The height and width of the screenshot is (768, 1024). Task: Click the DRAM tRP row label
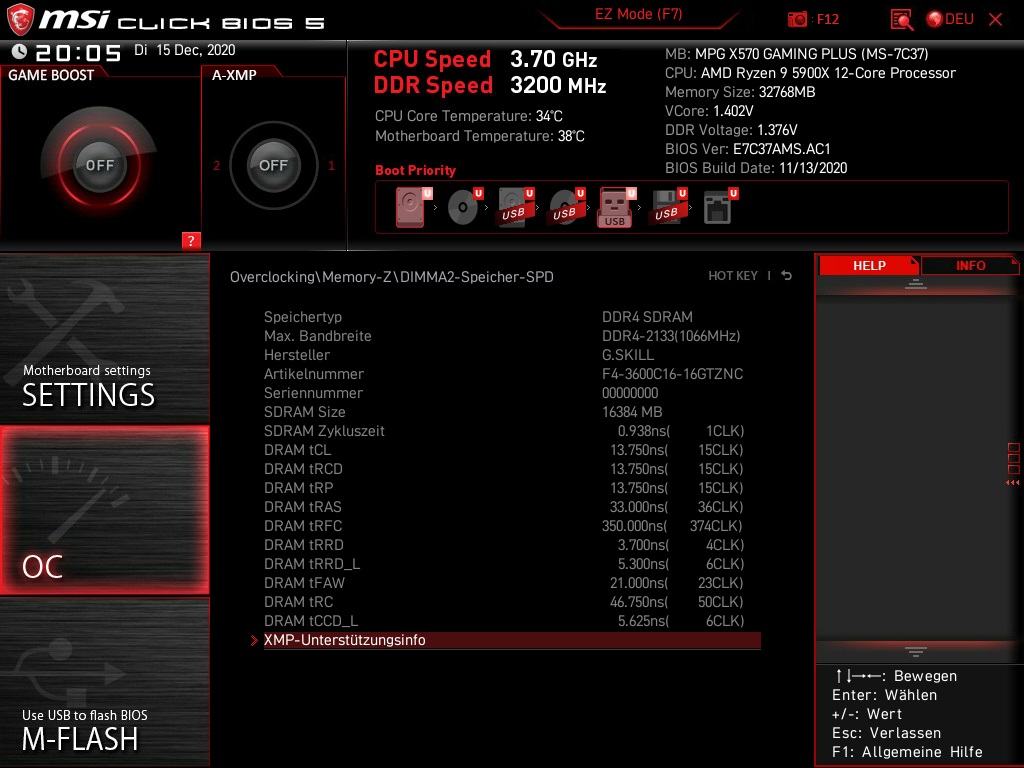click(x=298, y=488)
